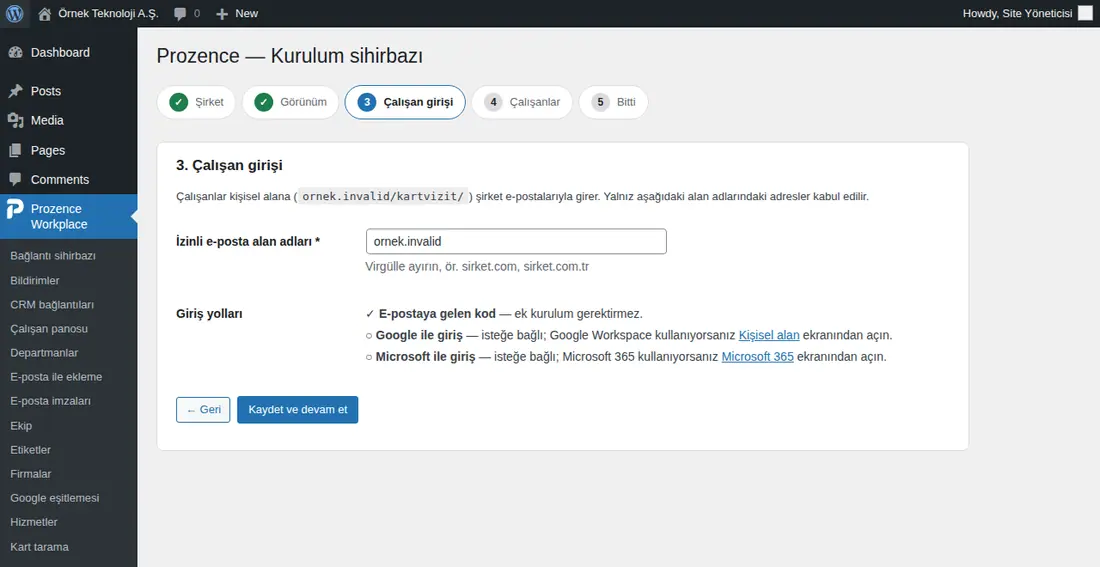Image resolution: width=1100 pixels, height=567 pixels.
Task: Open the comments bubble icon in admin bar
Action: [x=180, y=14]
